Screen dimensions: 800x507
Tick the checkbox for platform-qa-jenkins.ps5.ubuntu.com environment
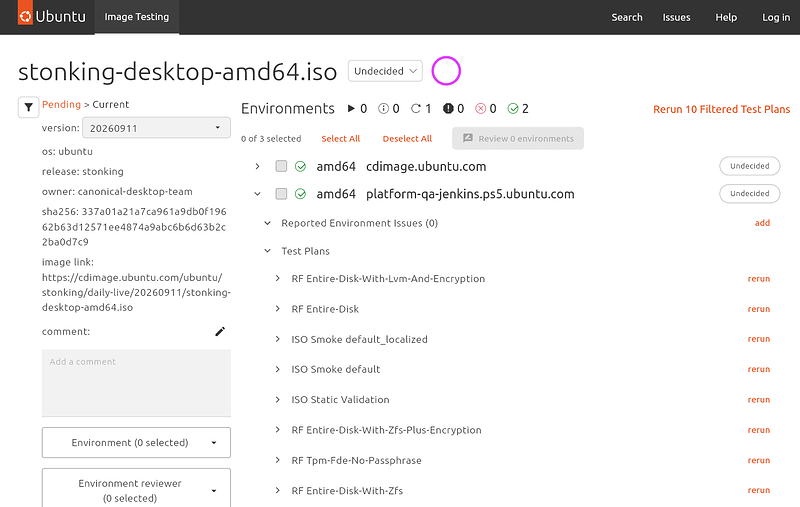coord(281,194)
